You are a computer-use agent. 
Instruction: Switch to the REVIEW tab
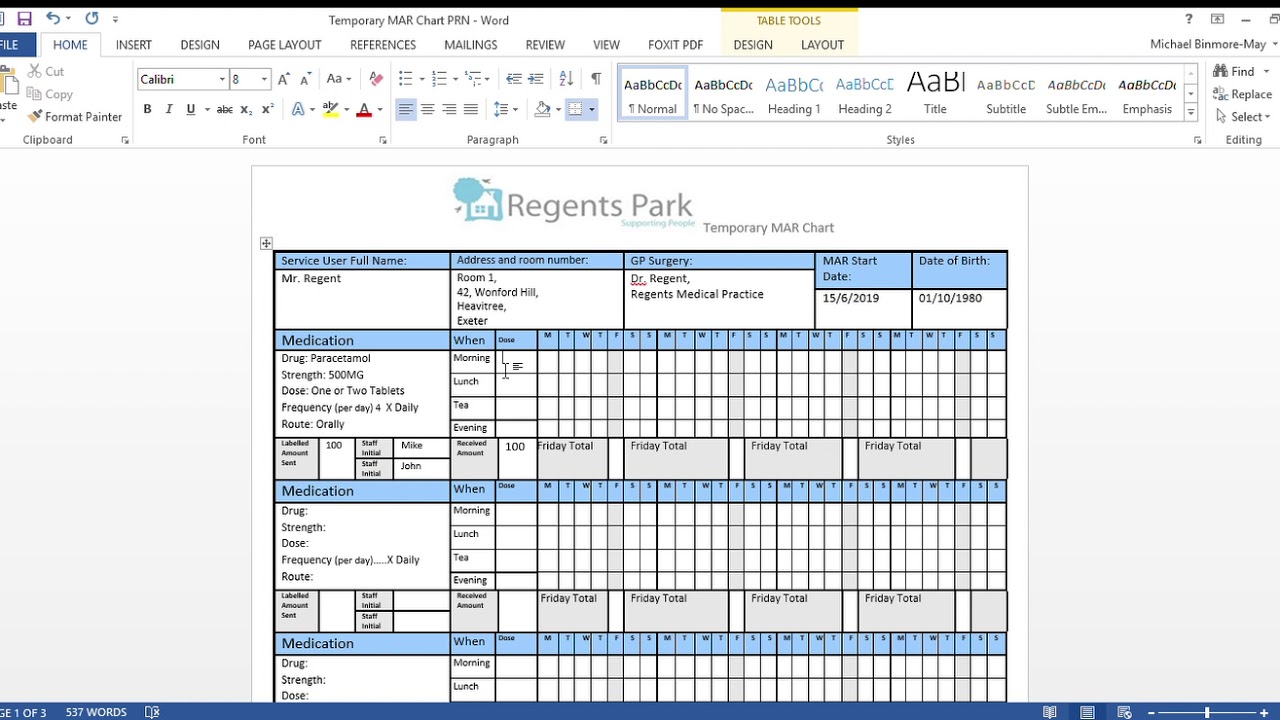coord(545,45)
